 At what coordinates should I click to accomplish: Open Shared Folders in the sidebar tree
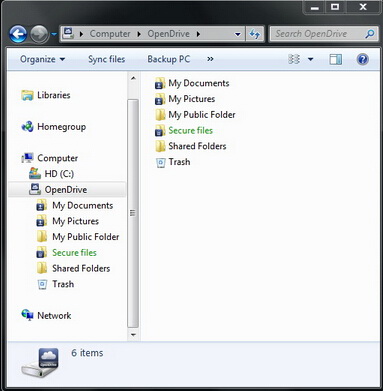81,268
